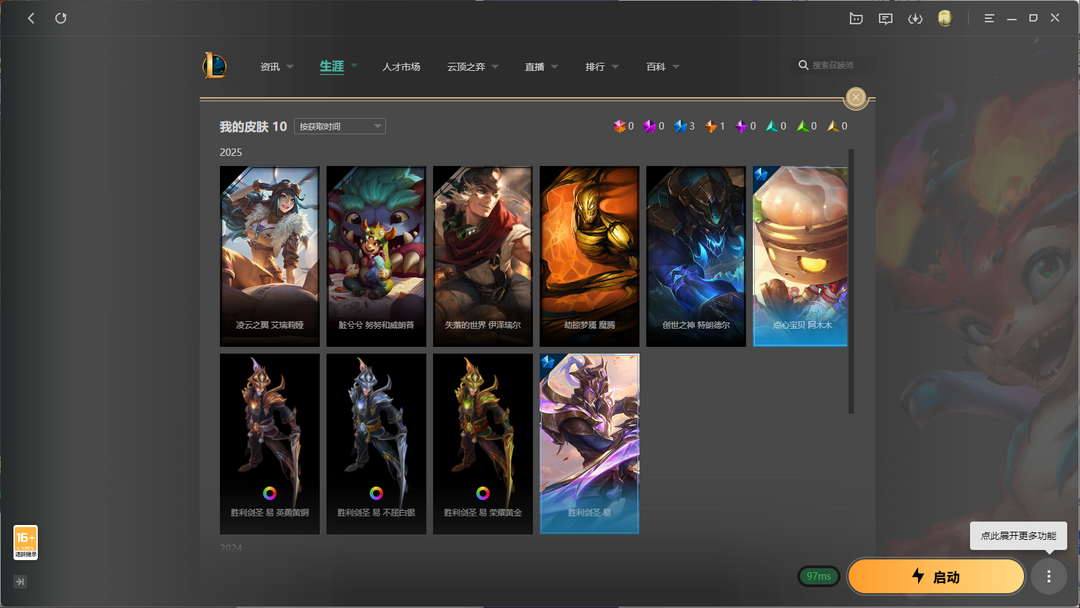Go back with the left arrow icon
1080x608 pixels.
click(31, 19)
